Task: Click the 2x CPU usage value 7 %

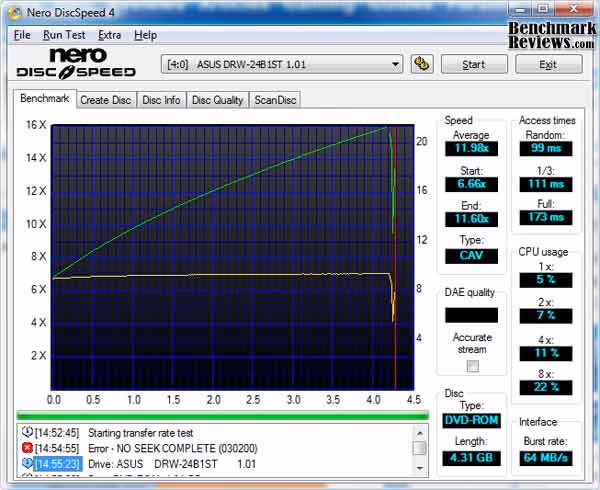Action: pos(546,316)
